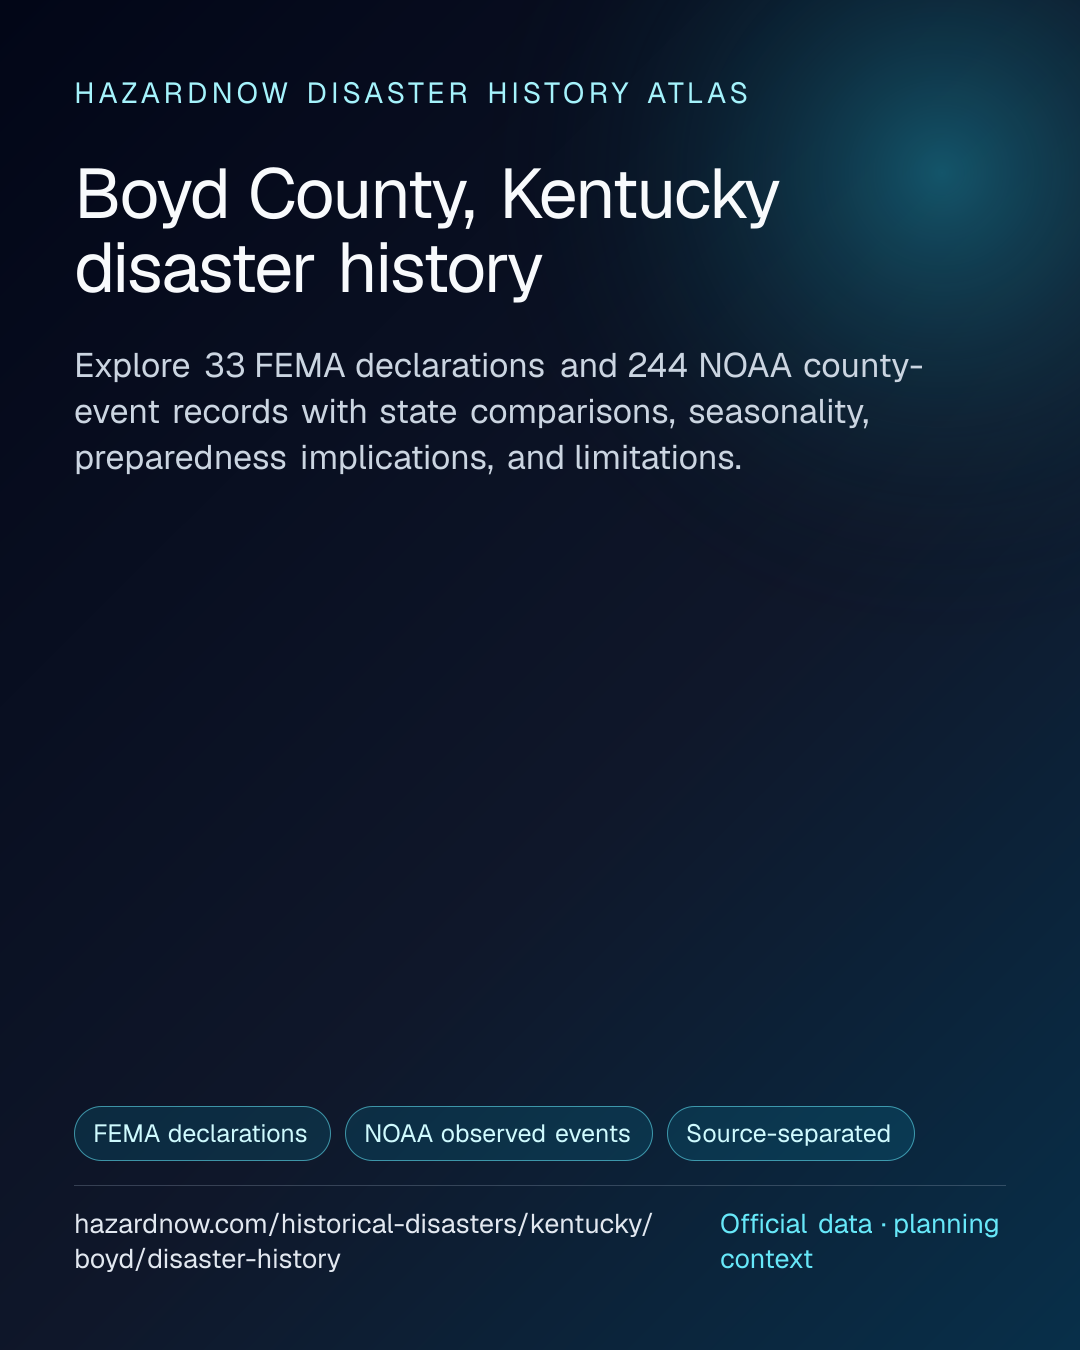Click the boyd/disaster-history URL line
The image size is (1080, 1350).
[207, 1259]
